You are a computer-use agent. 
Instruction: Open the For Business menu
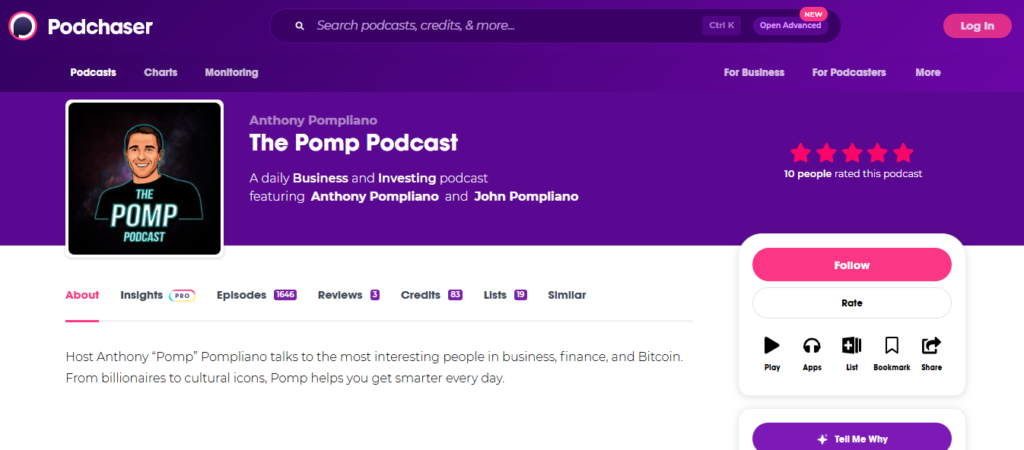(x=754, y=72)
